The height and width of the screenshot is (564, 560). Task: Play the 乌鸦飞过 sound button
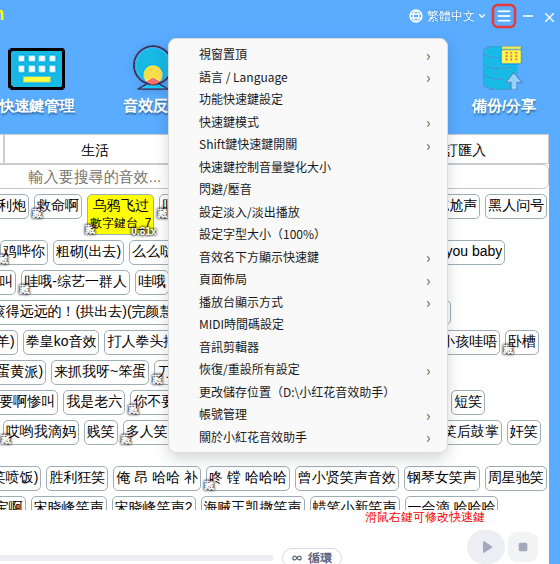[x=120, y=214]
